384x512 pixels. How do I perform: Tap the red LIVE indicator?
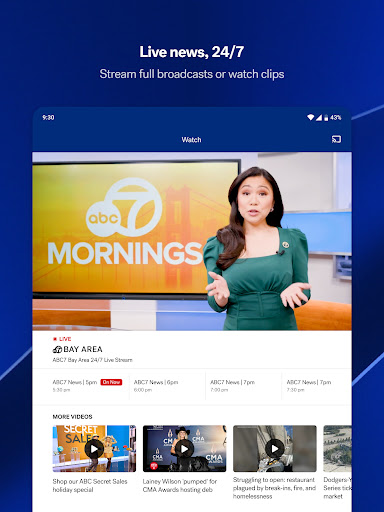point(62,339)
